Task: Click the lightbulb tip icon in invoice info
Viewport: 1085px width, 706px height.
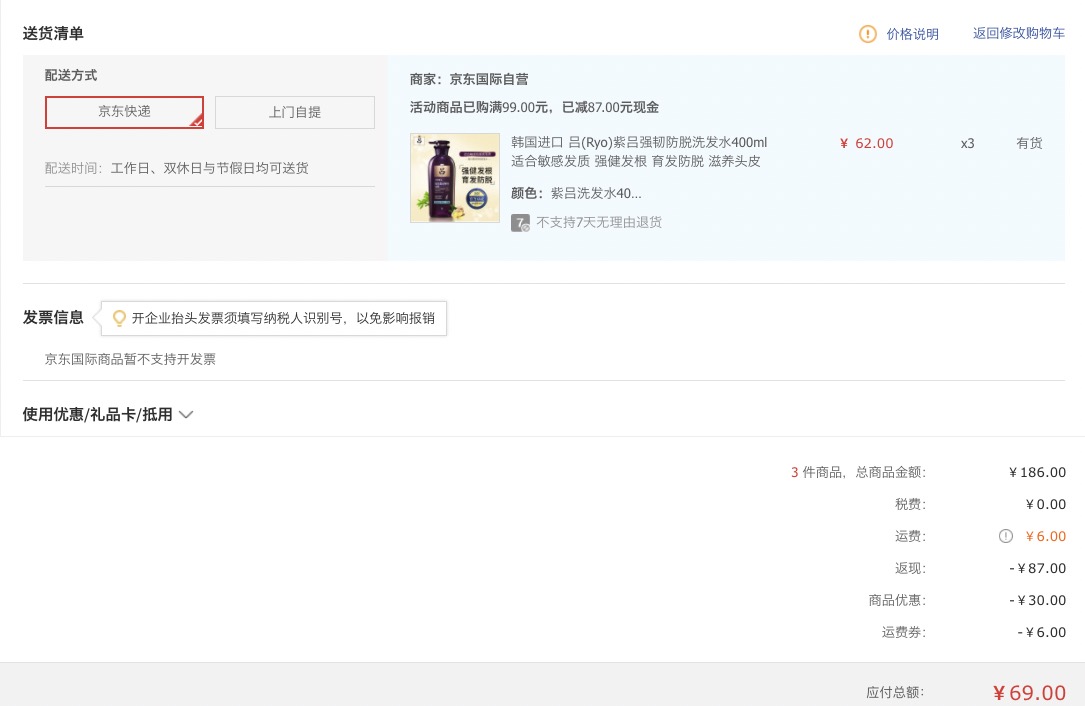Action: tap(119, 318)
